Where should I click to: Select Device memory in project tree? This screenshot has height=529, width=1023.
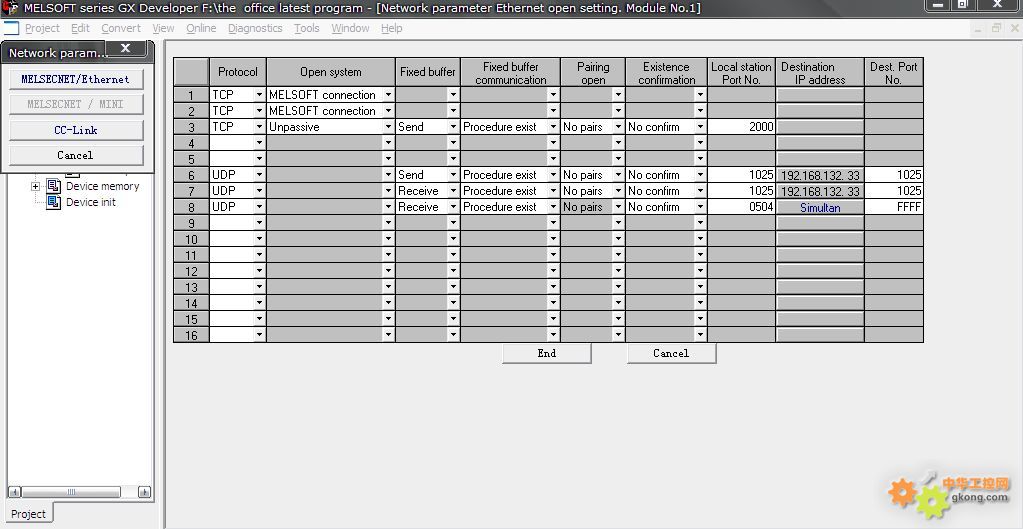102,186
